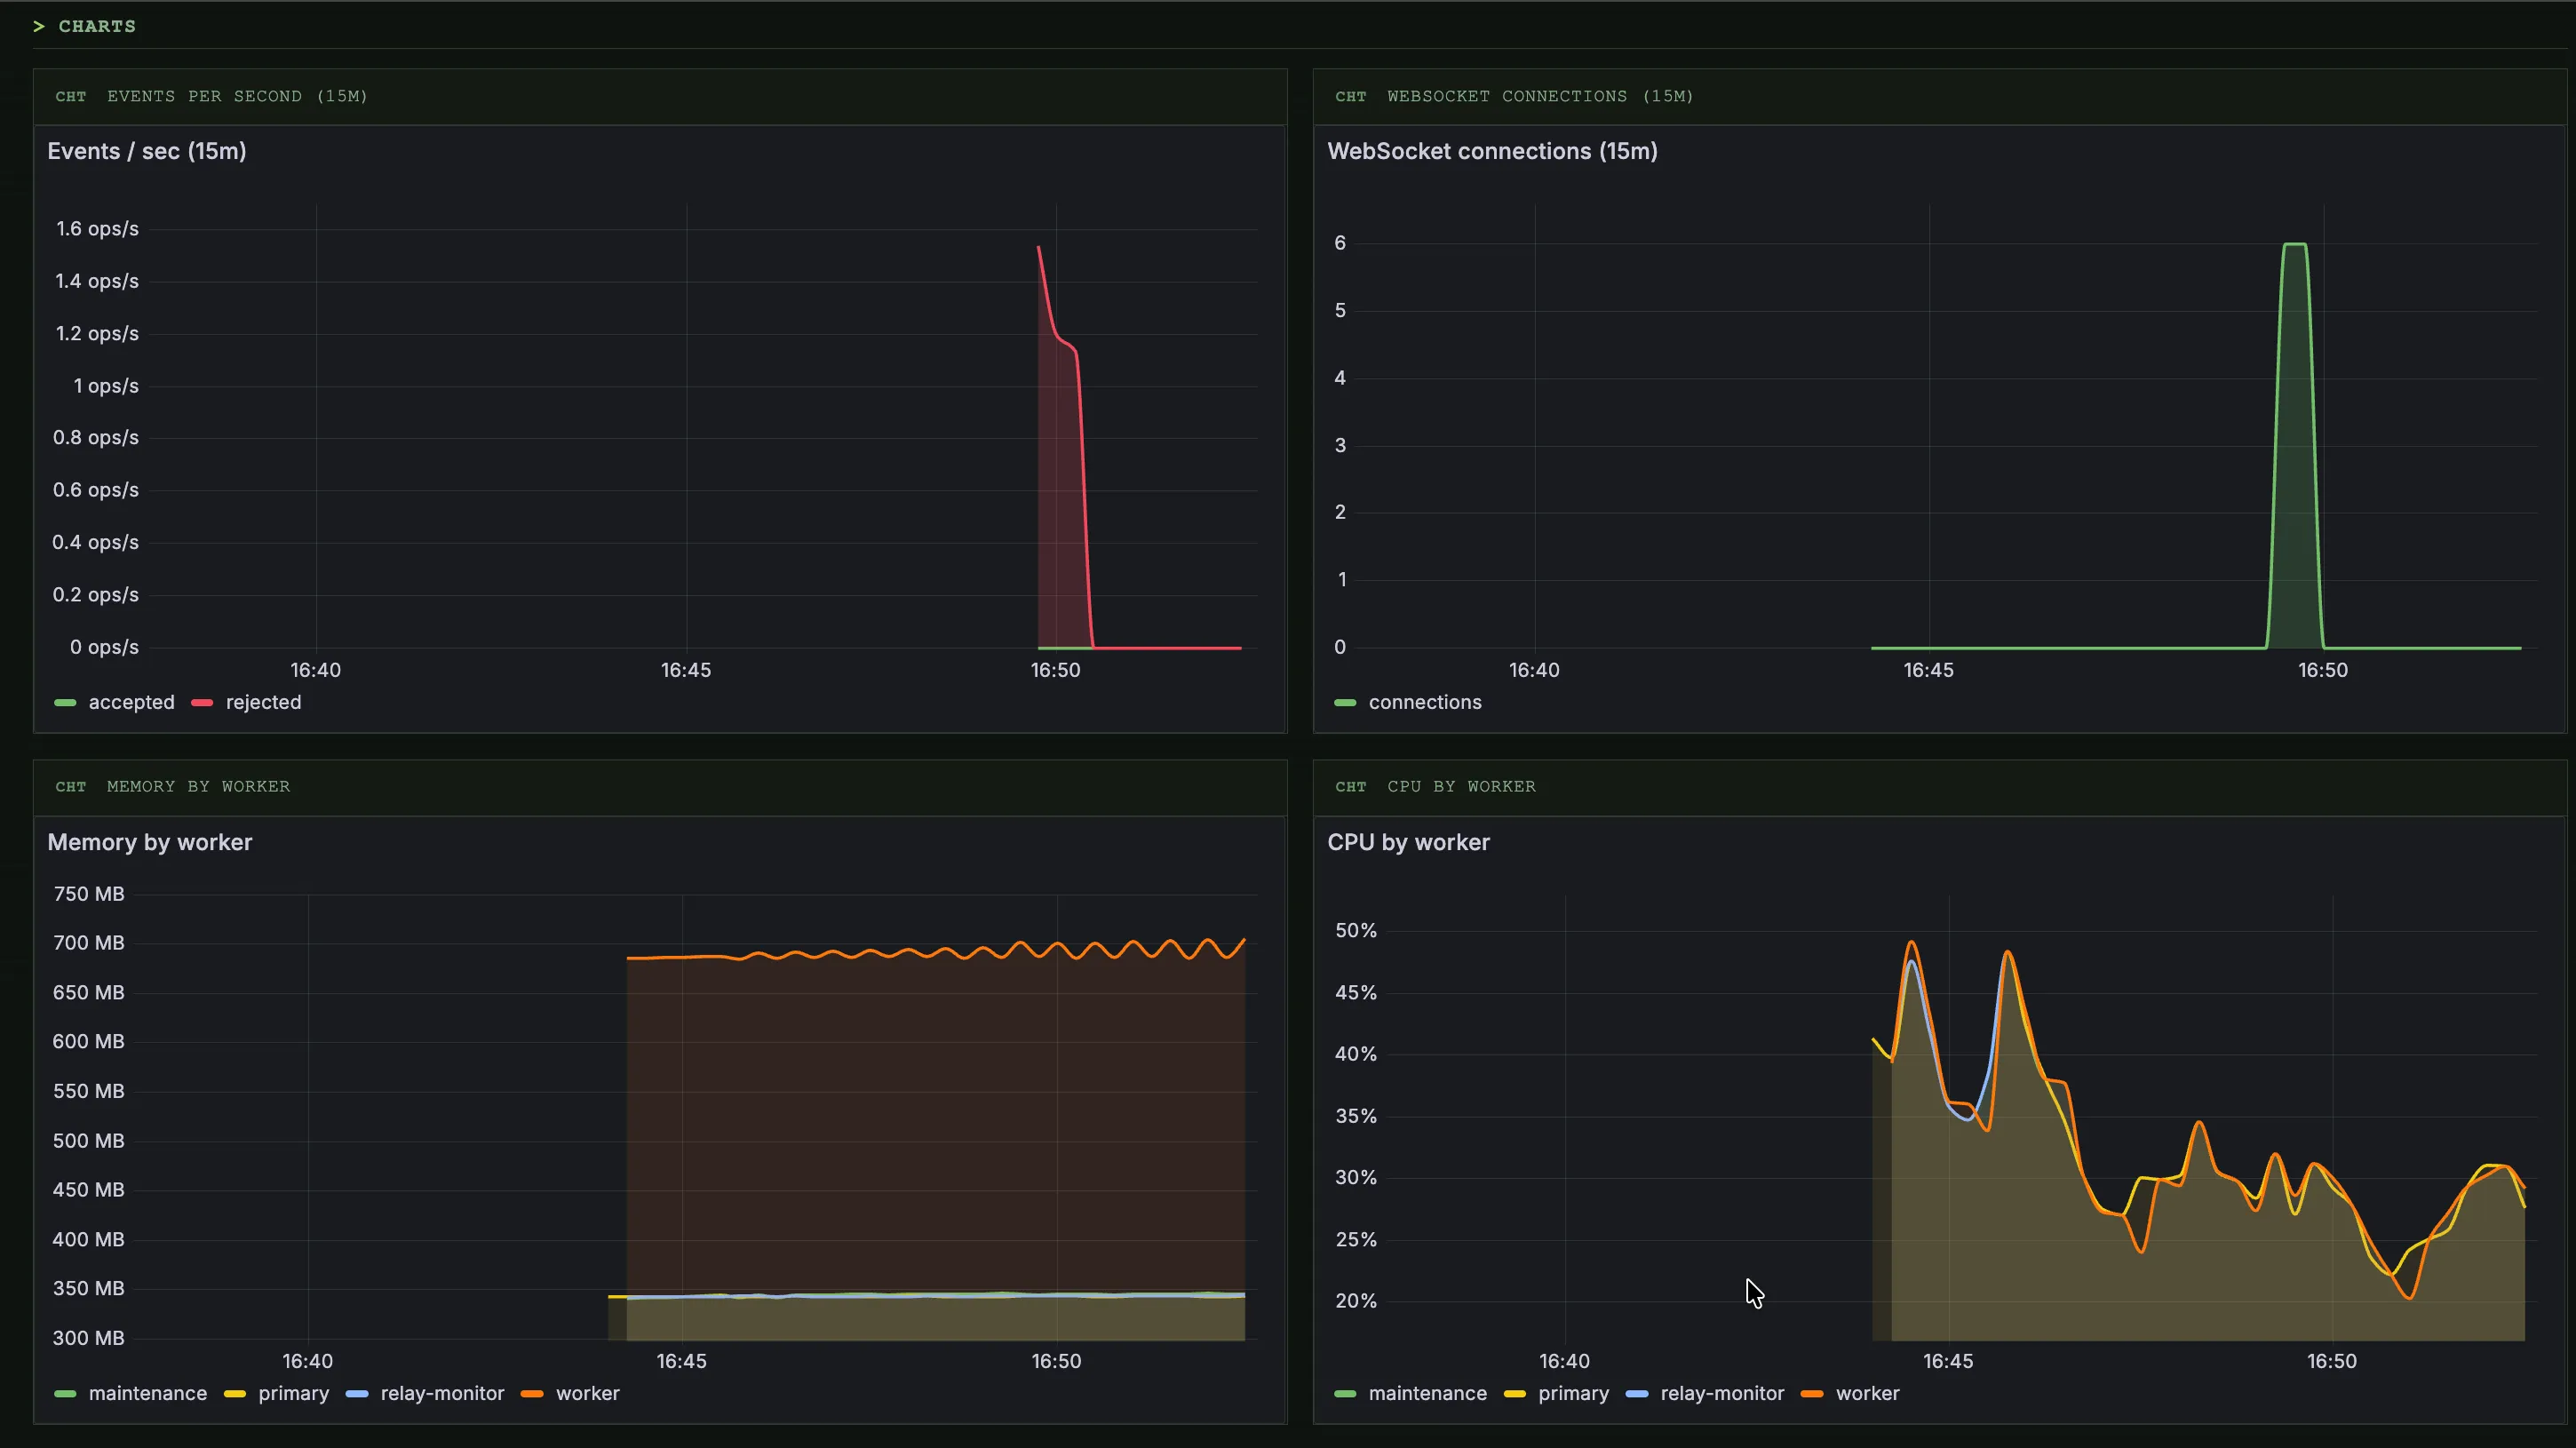Click the MEMORY BY WORKER header label
The height and width of the screenshot is (1448, 2576).
198,786
